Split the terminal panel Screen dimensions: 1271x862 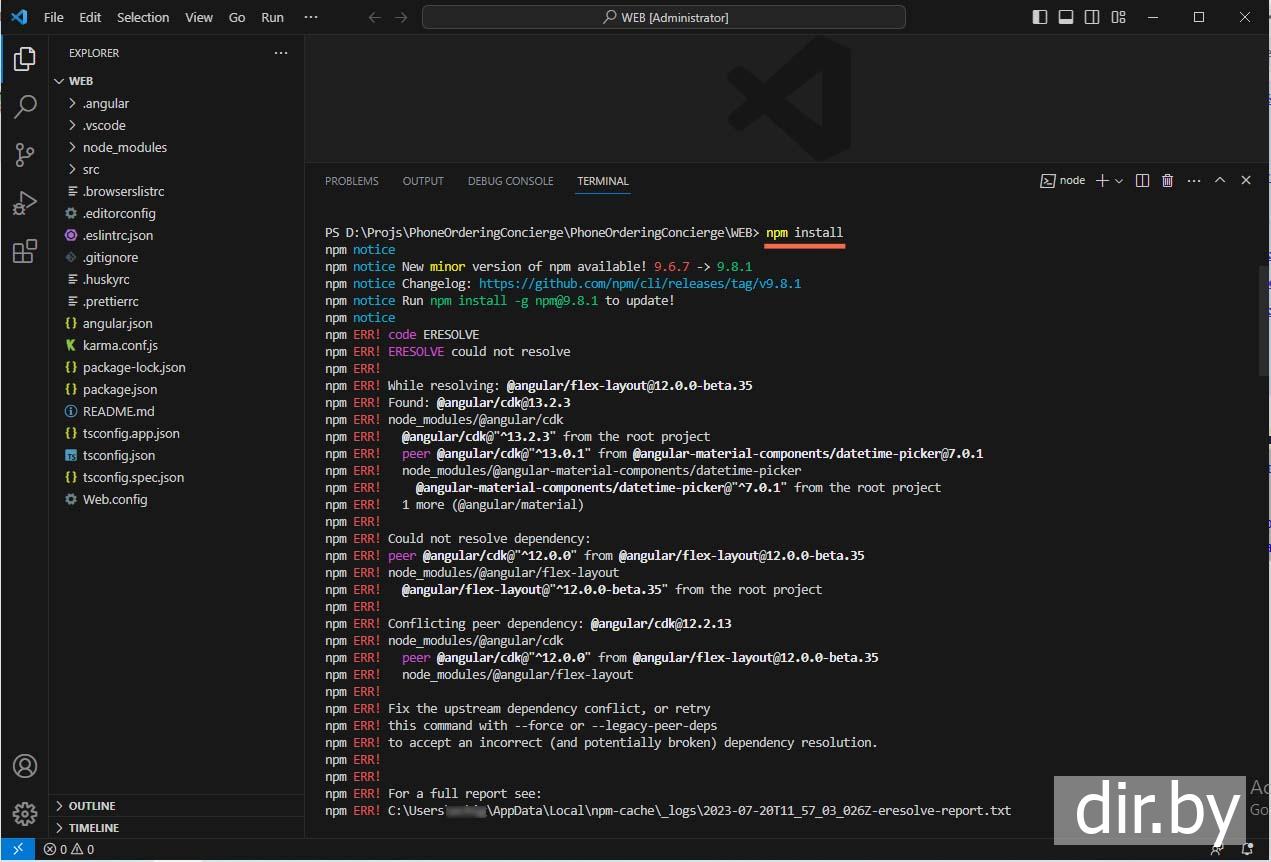click(1142, 181)
